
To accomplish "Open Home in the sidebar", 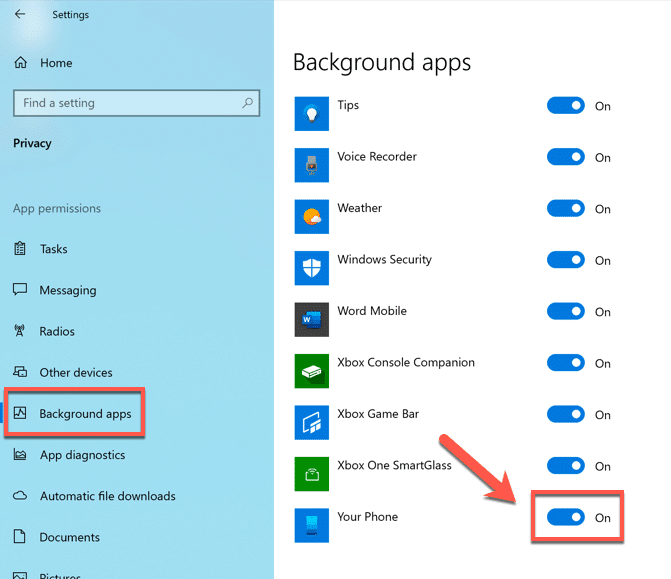I will [56, 63].
